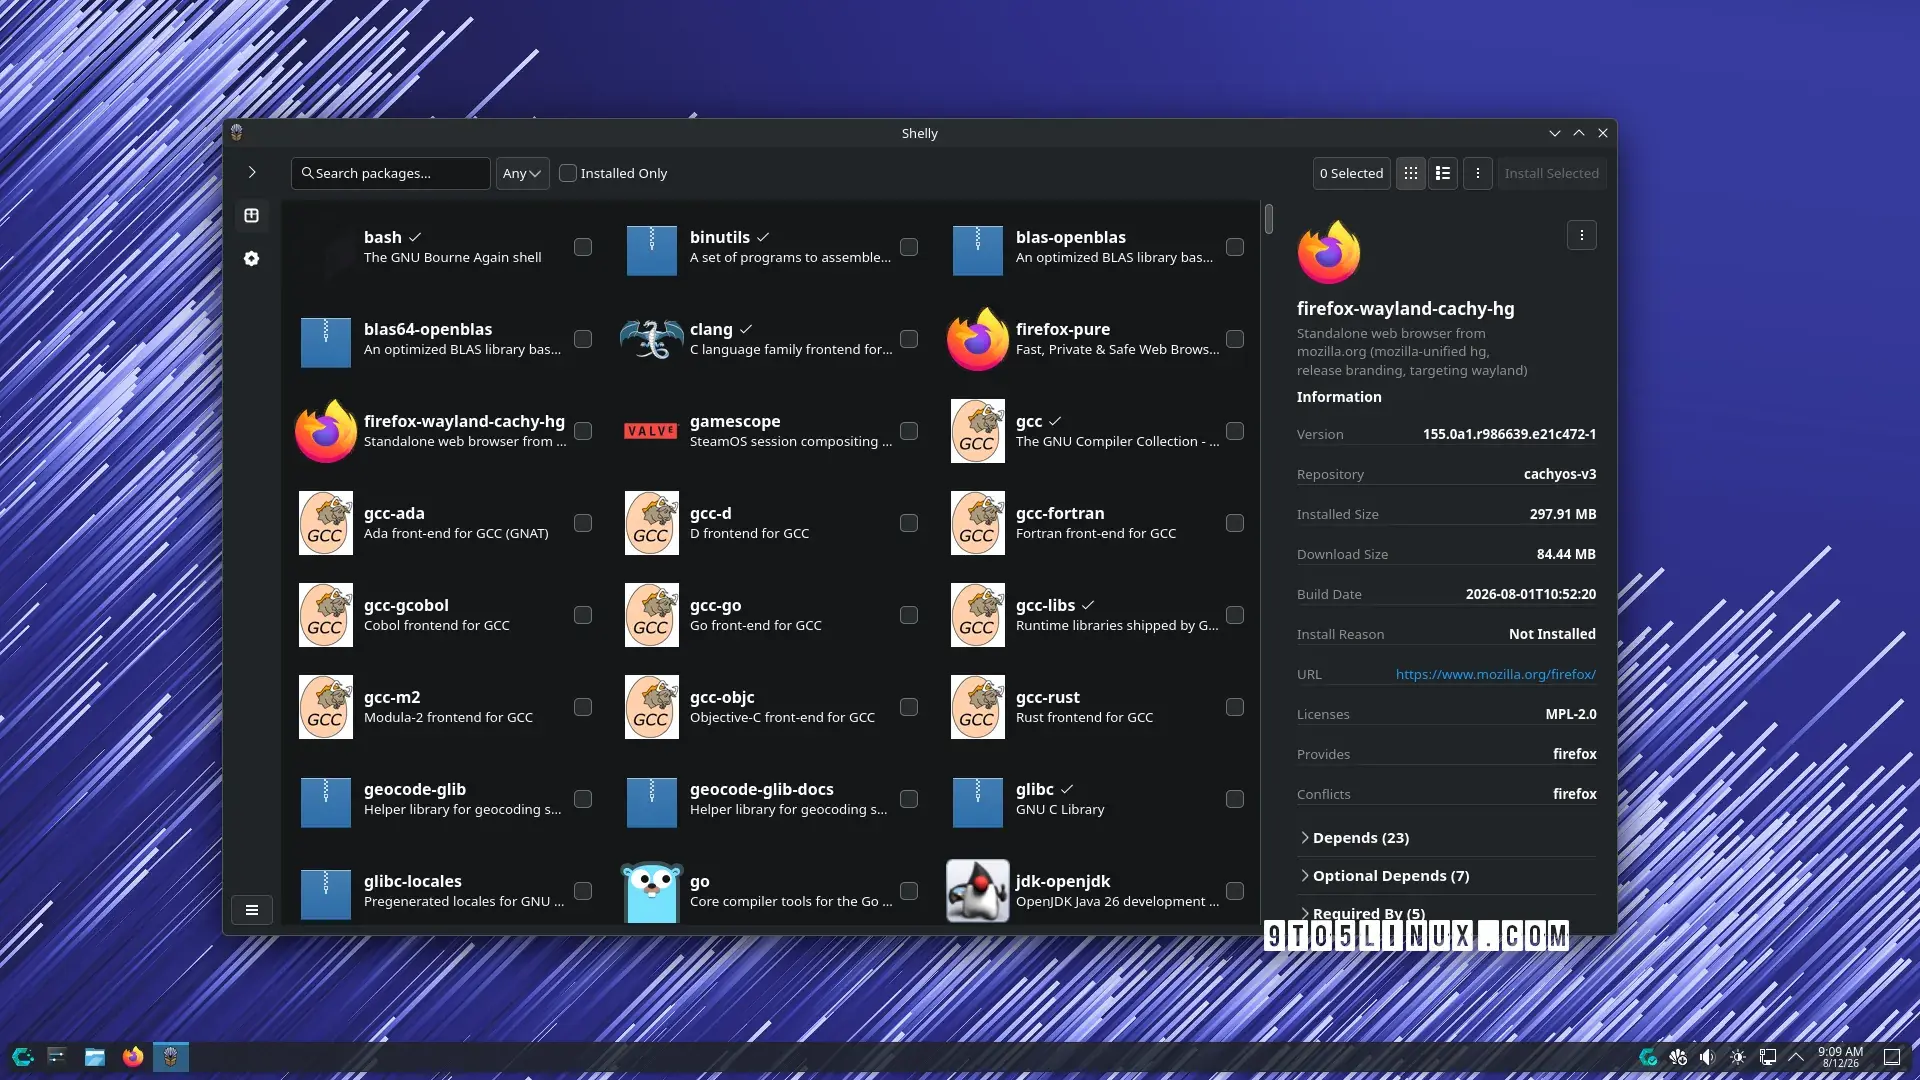
Task: Switch to grid view layout
Action: (x=1410, y=173)
